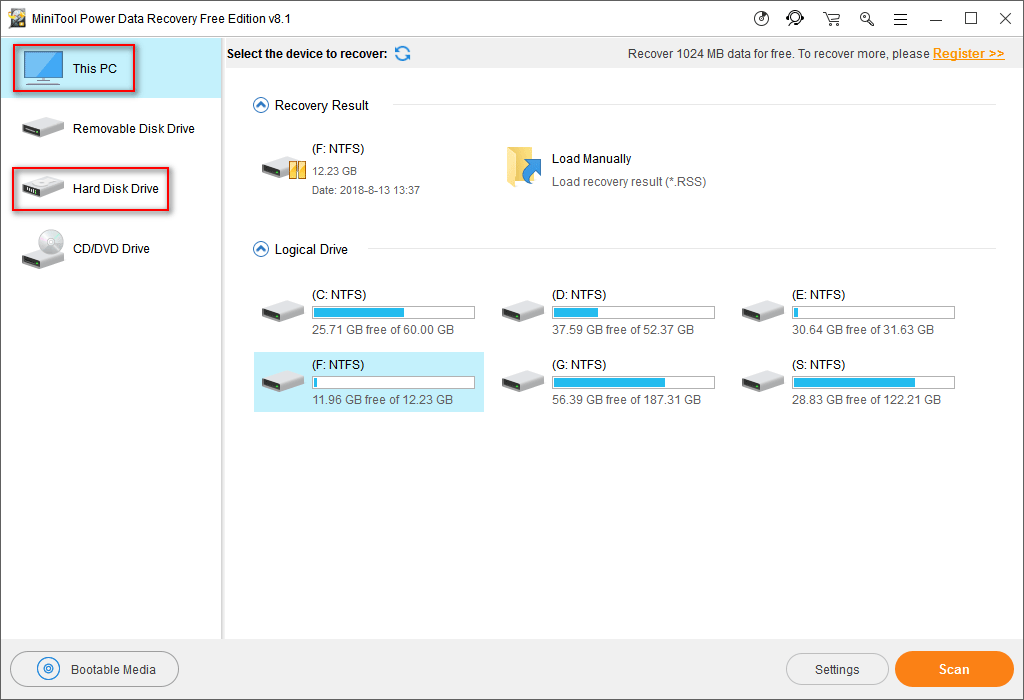Image resolution: width=1024 pixels, height=700 pixels.
Task: Select Removable Disk Drive in sidebar
Action: click(111, 128)
